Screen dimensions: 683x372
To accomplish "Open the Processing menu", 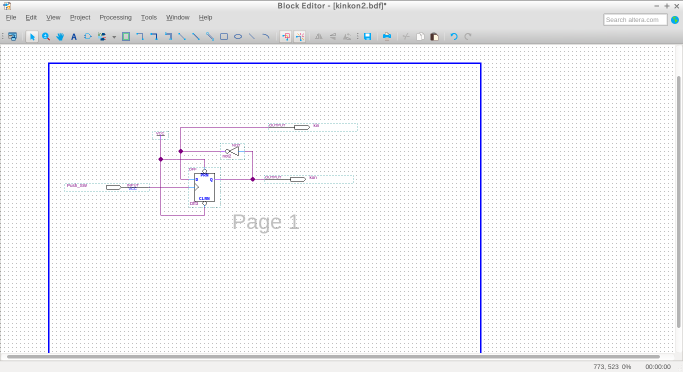I will (x=115, y=17).
